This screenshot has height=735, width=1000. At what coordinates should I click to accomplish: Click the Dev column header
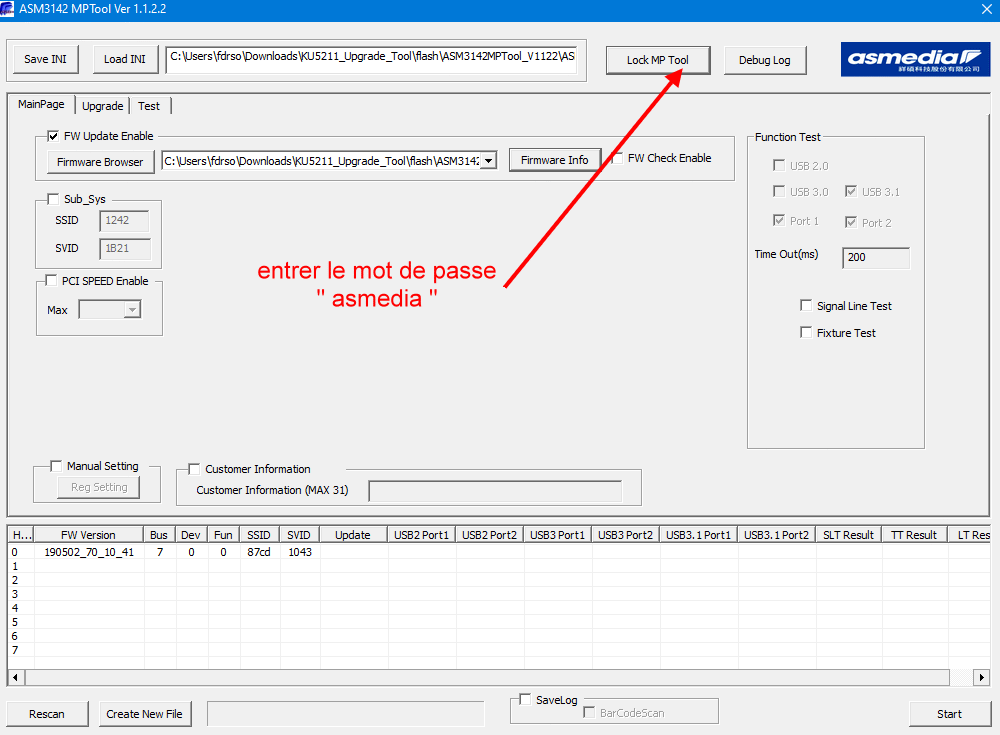[191, 535]
